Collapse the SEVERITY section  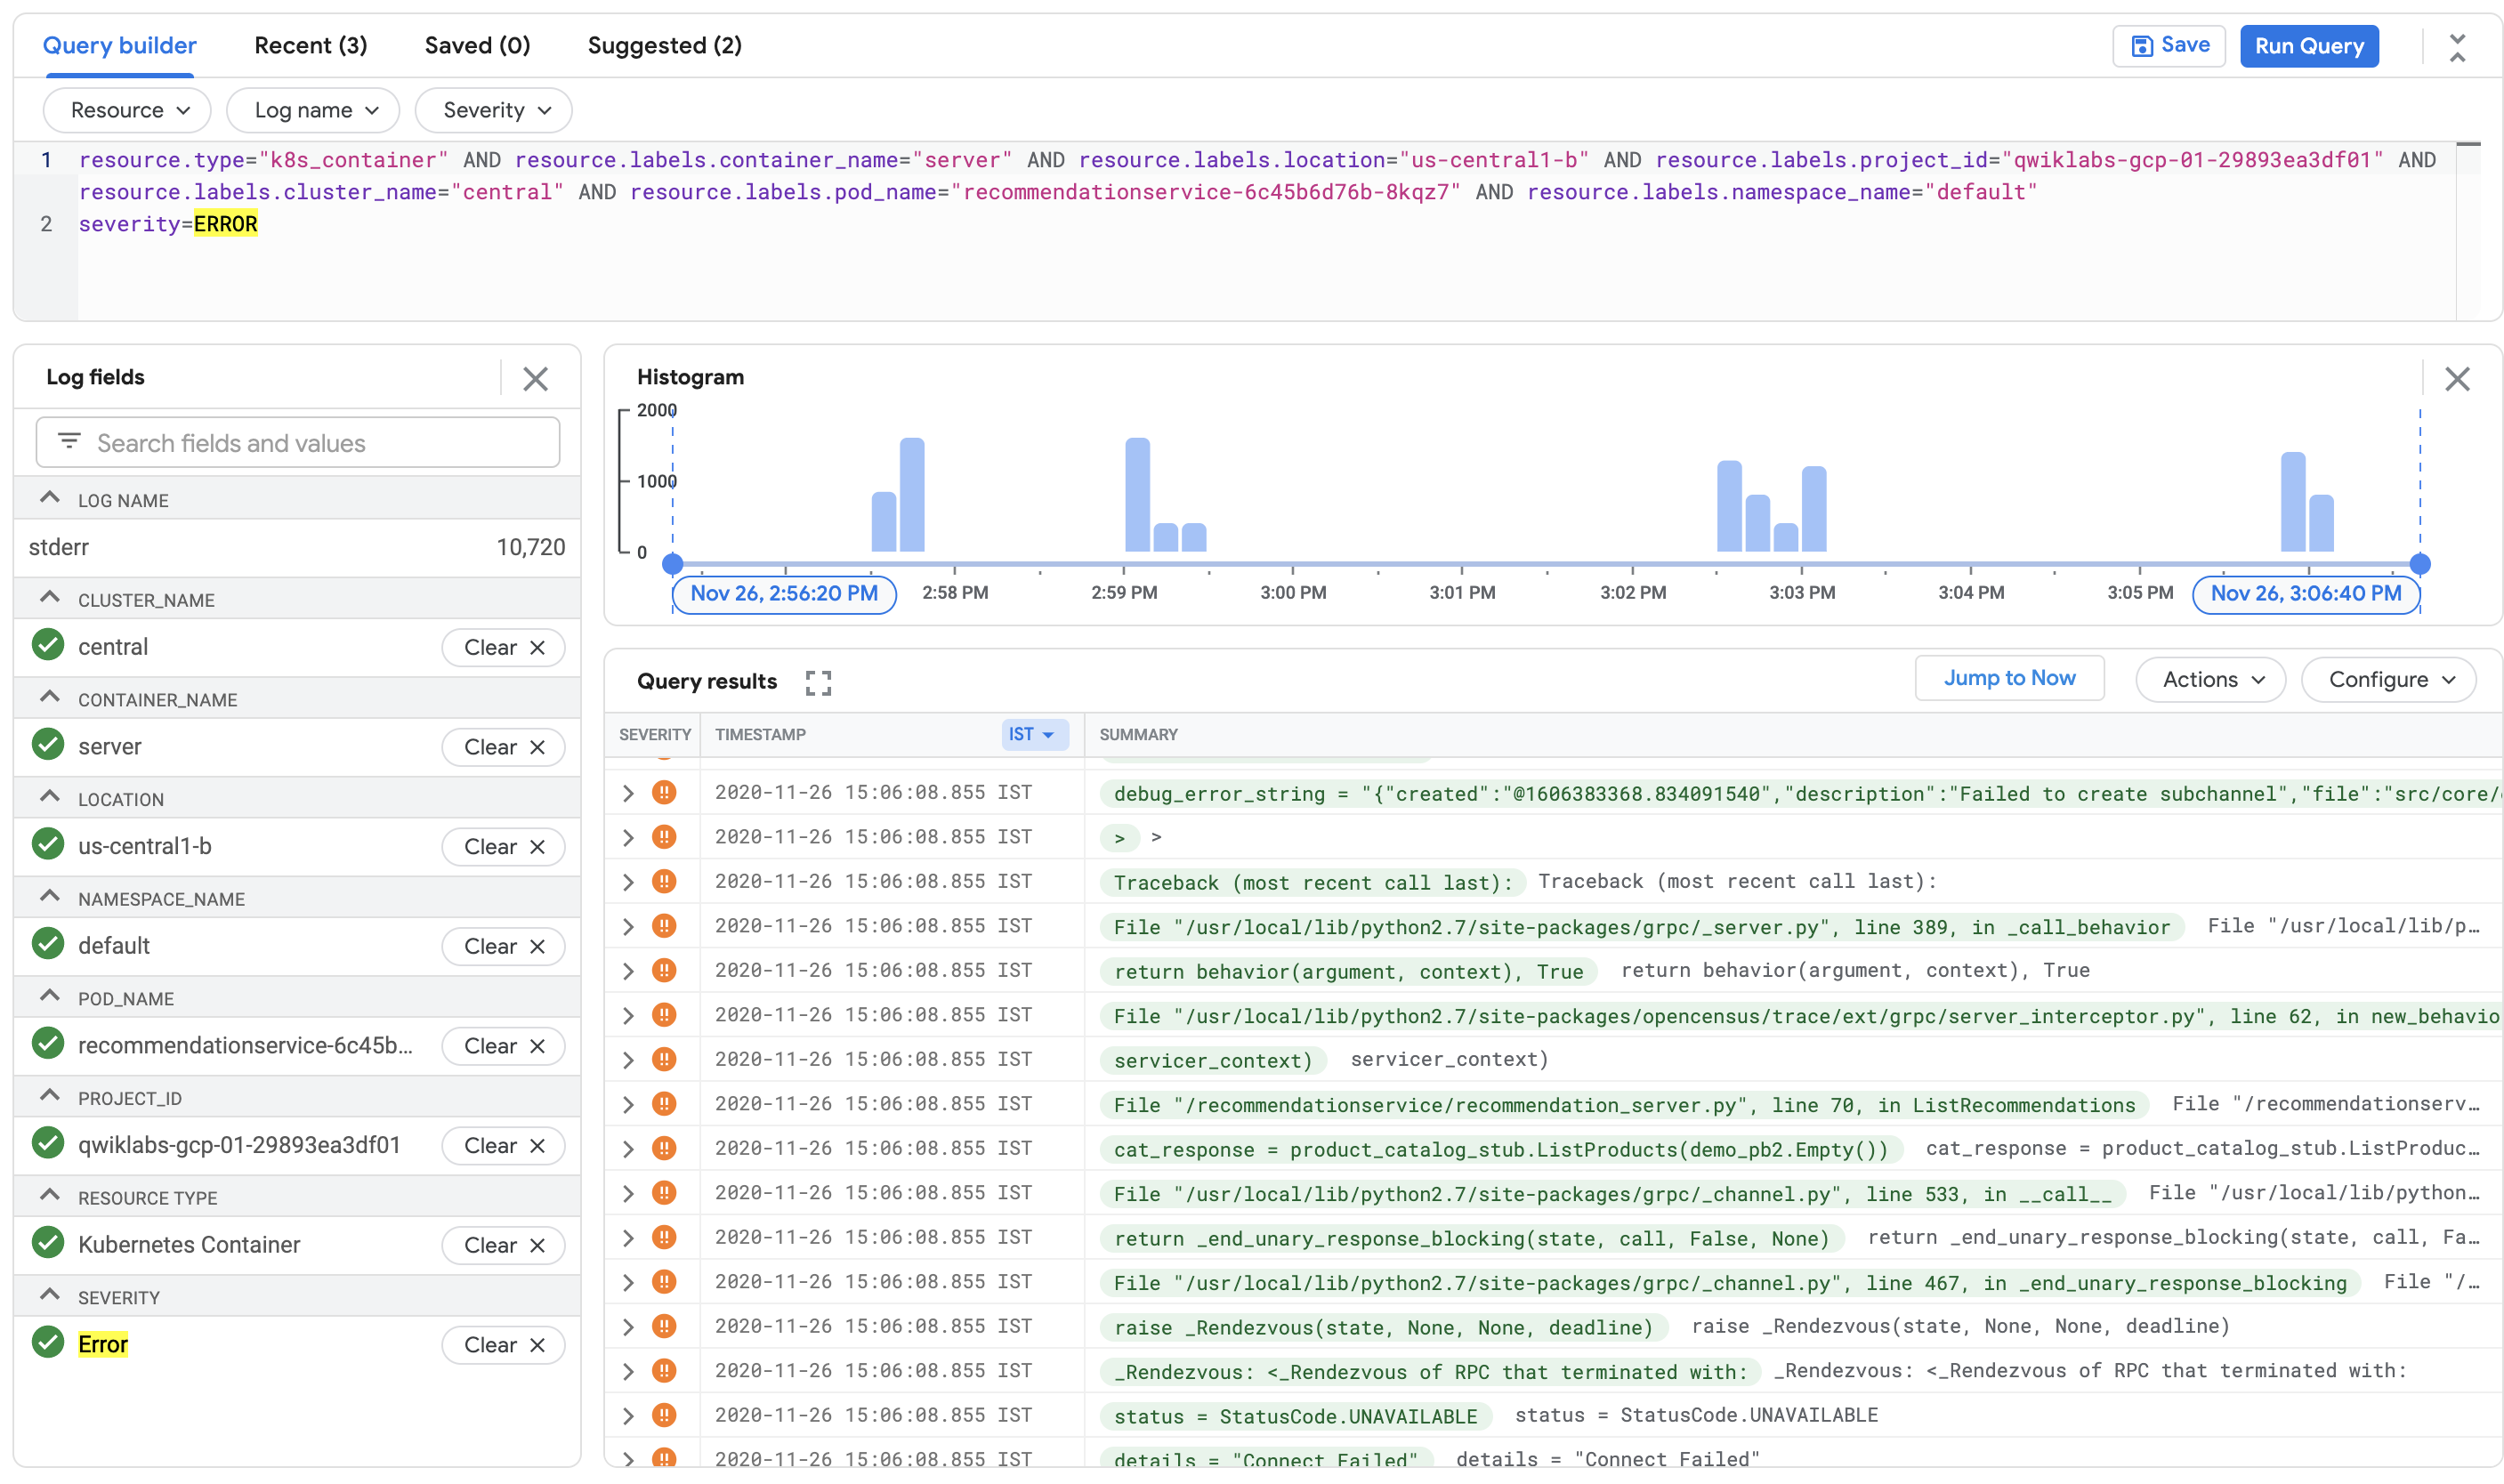click(x=50, y=1295)
